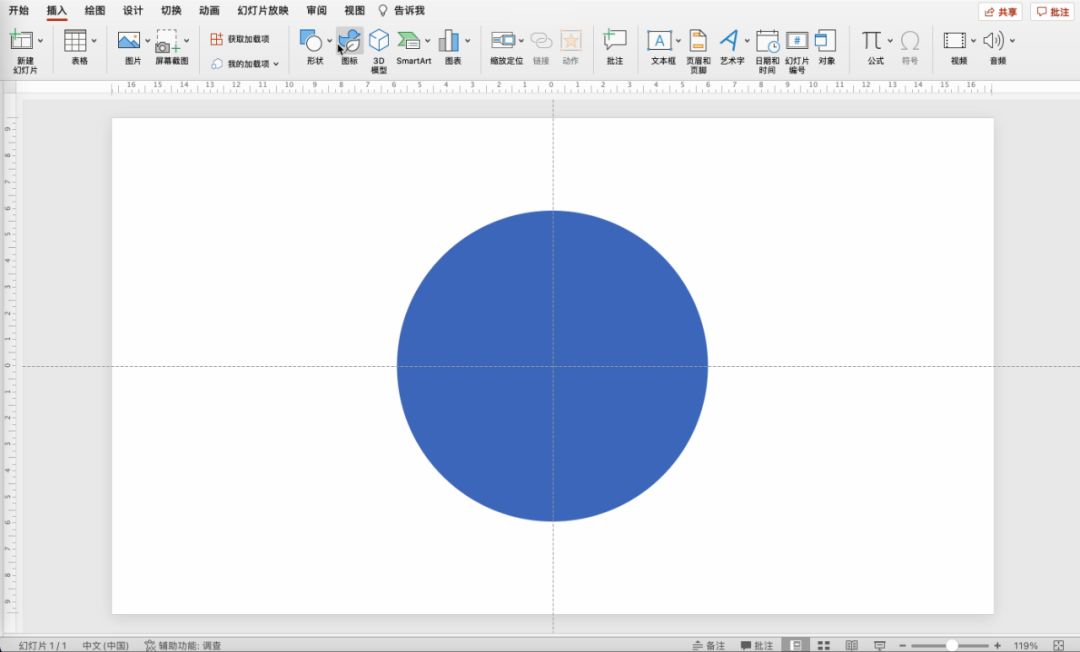Click Tell Me (告诉我) search box
The height and width of the screenshot is (652, 1080).
[402, 10]
